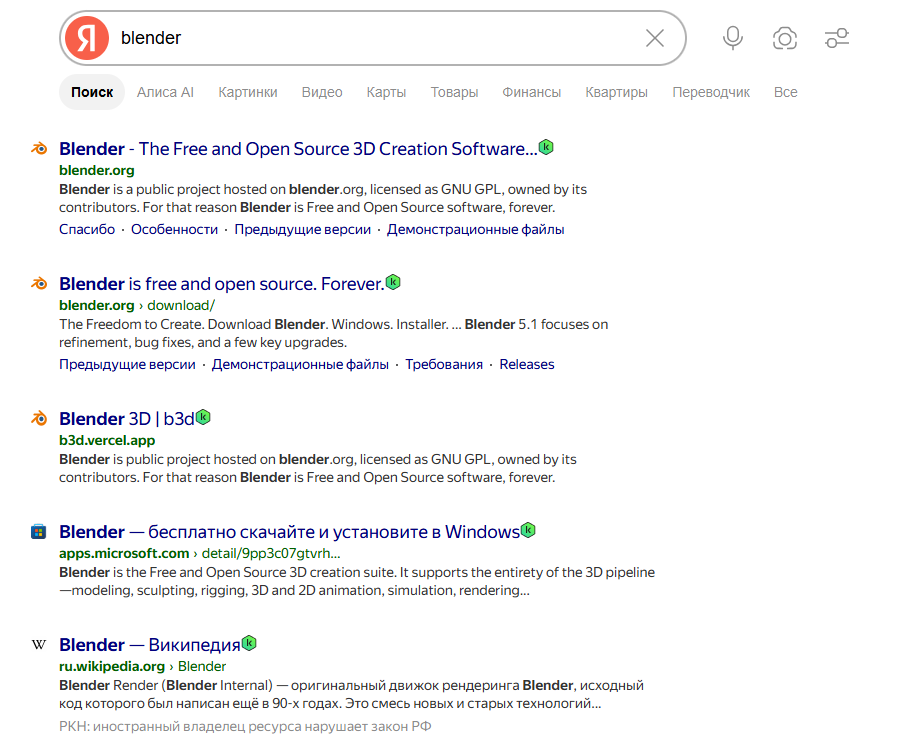Open the b3d.vercel.app URL

(107, 440)
